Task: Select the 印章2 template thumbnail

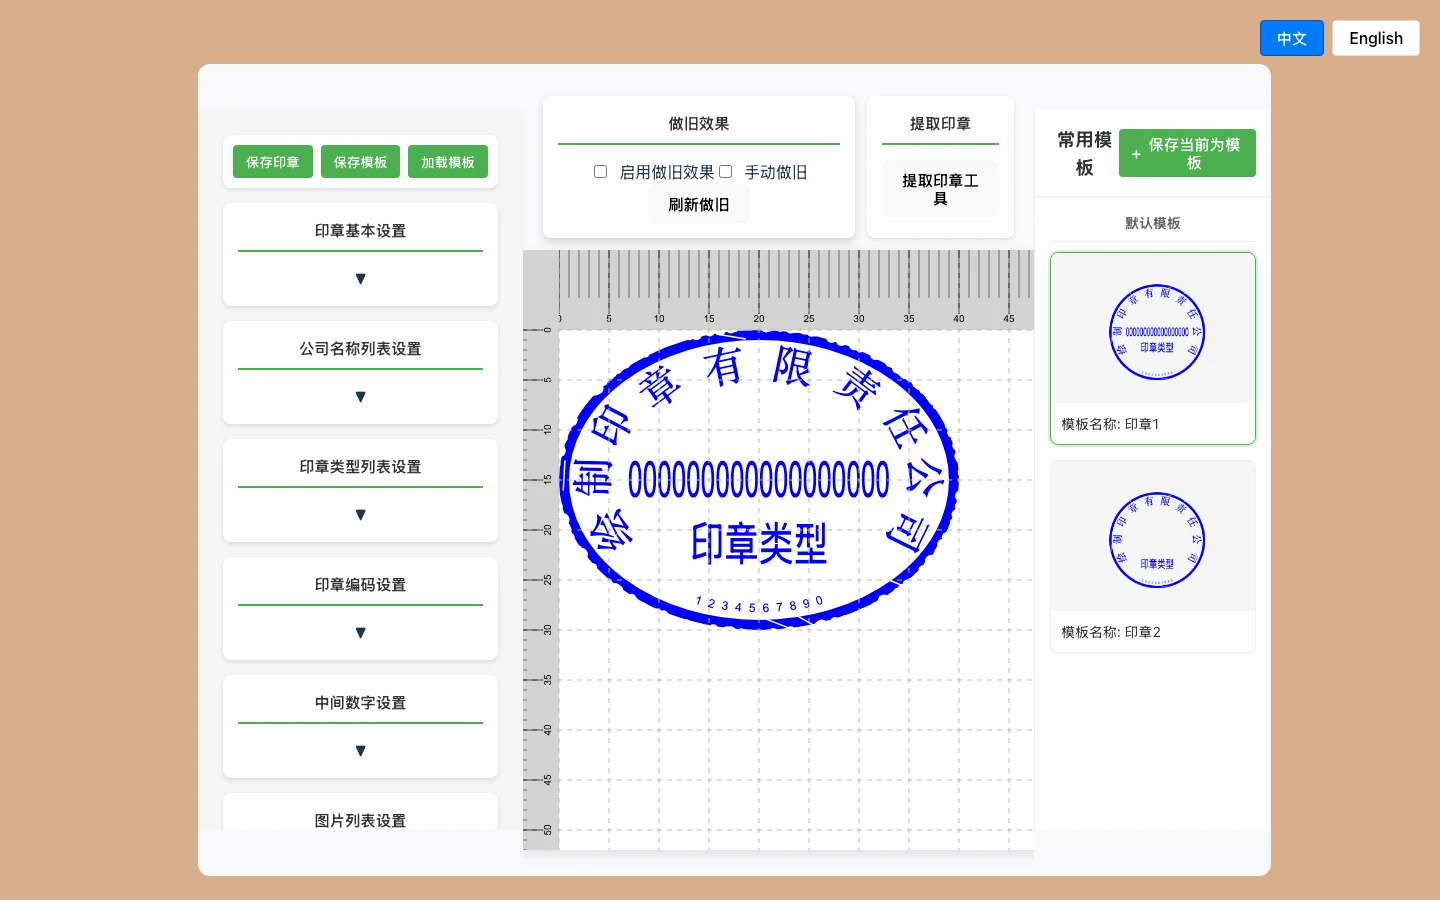Action: [1153, 537]
